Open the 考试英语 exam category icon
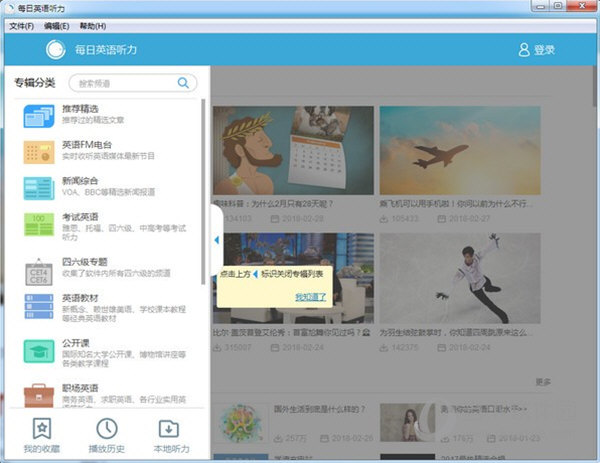 point(37,223)
